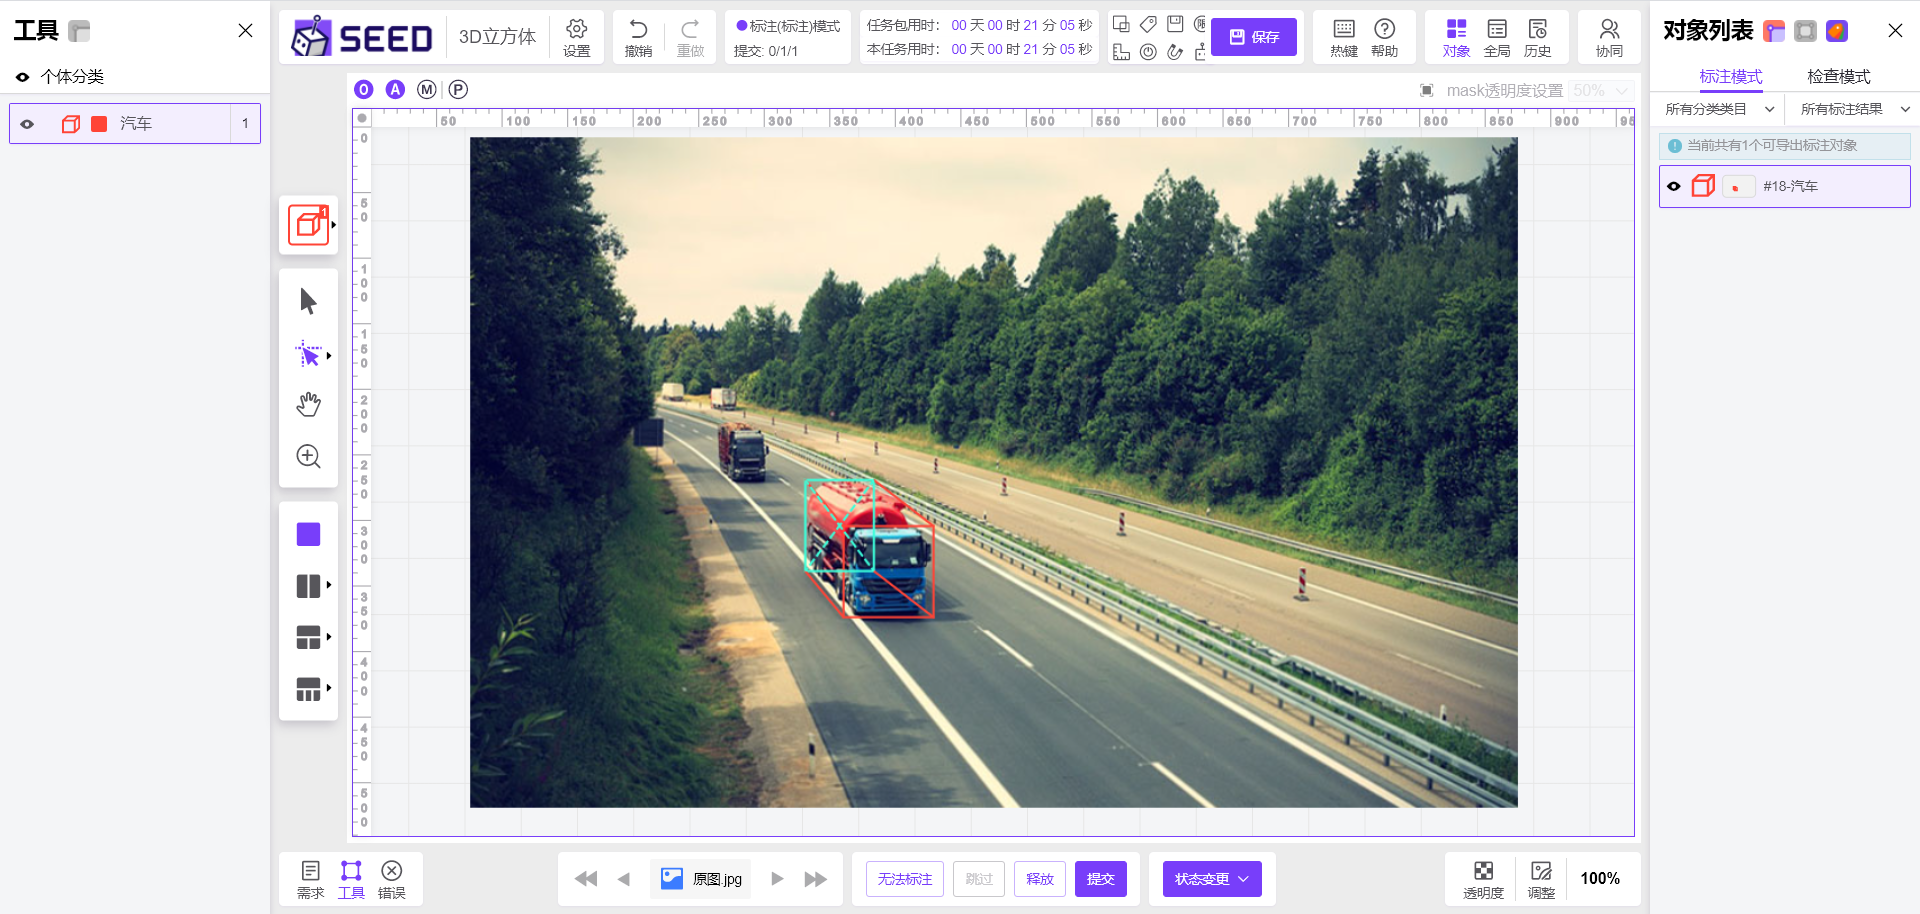Toggle the circled M filter
This screenshot has width=1920, height=914.
point(427,89)
